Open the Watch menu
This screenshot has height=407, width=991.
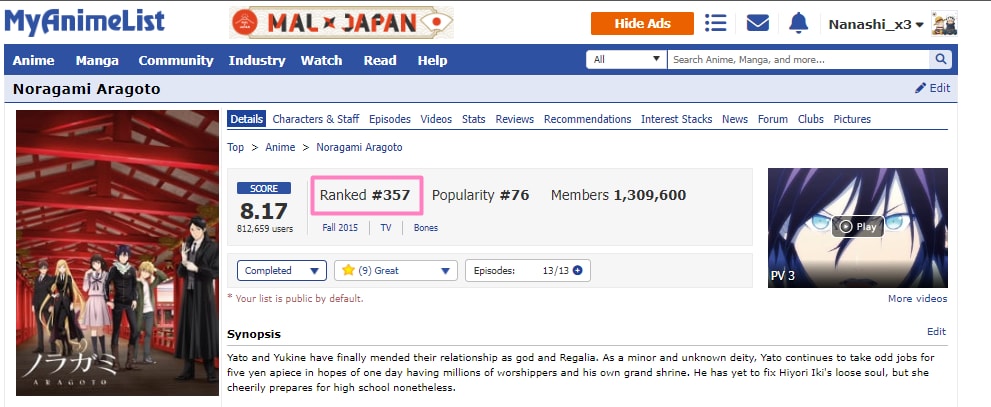(x=321, y=61)
